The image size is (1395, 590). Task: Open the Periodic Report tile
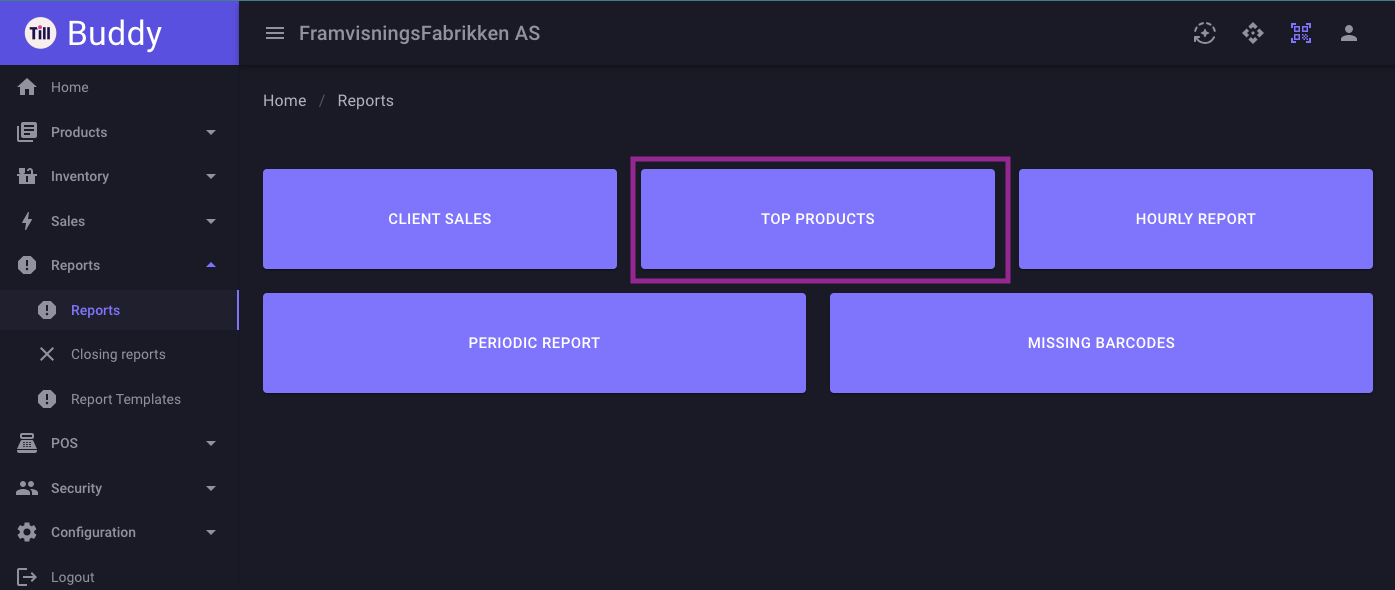coord(534,343)
